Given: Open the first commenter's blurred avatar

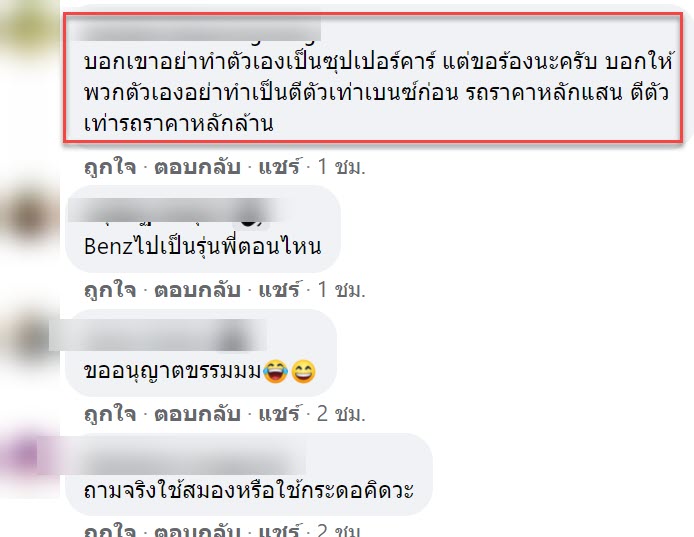Looking at the screenshot, I should coord(29,27).
